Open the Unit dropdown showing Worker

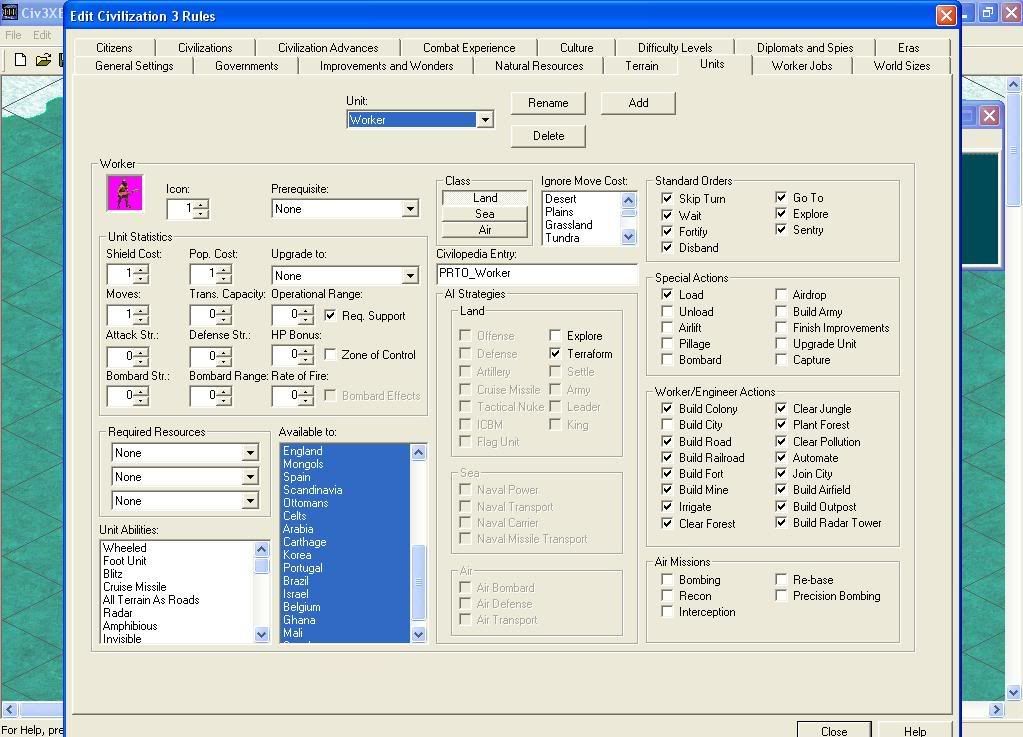click(485, 120)
